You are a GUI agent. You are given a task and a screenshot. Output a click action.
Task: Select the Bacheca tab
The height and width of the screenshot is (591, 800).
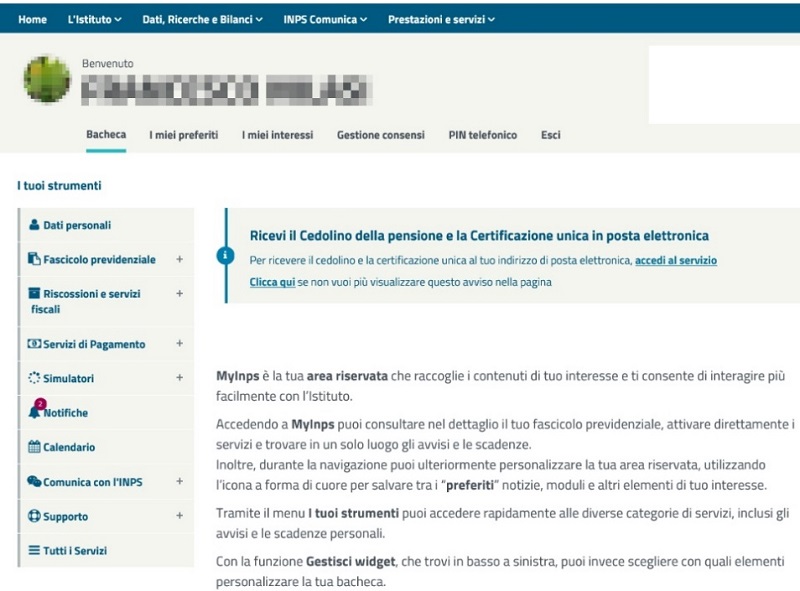click(106, 134)
